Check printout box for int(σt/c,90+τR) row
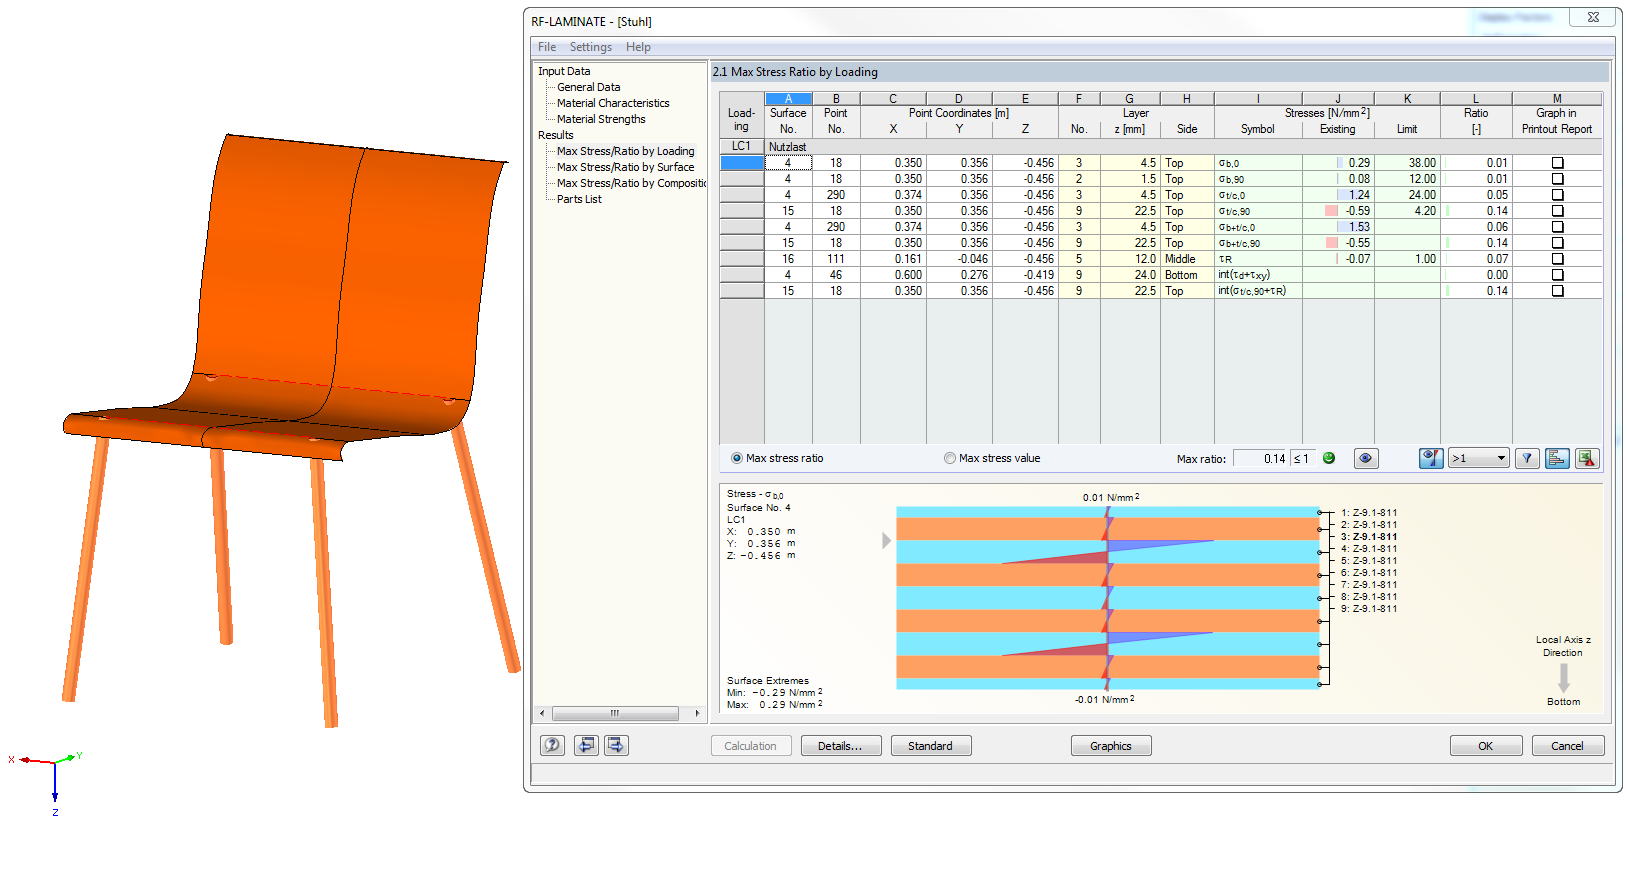Screen dimensions: 1627x893 pyautogui.click(x=1557, y=291)
